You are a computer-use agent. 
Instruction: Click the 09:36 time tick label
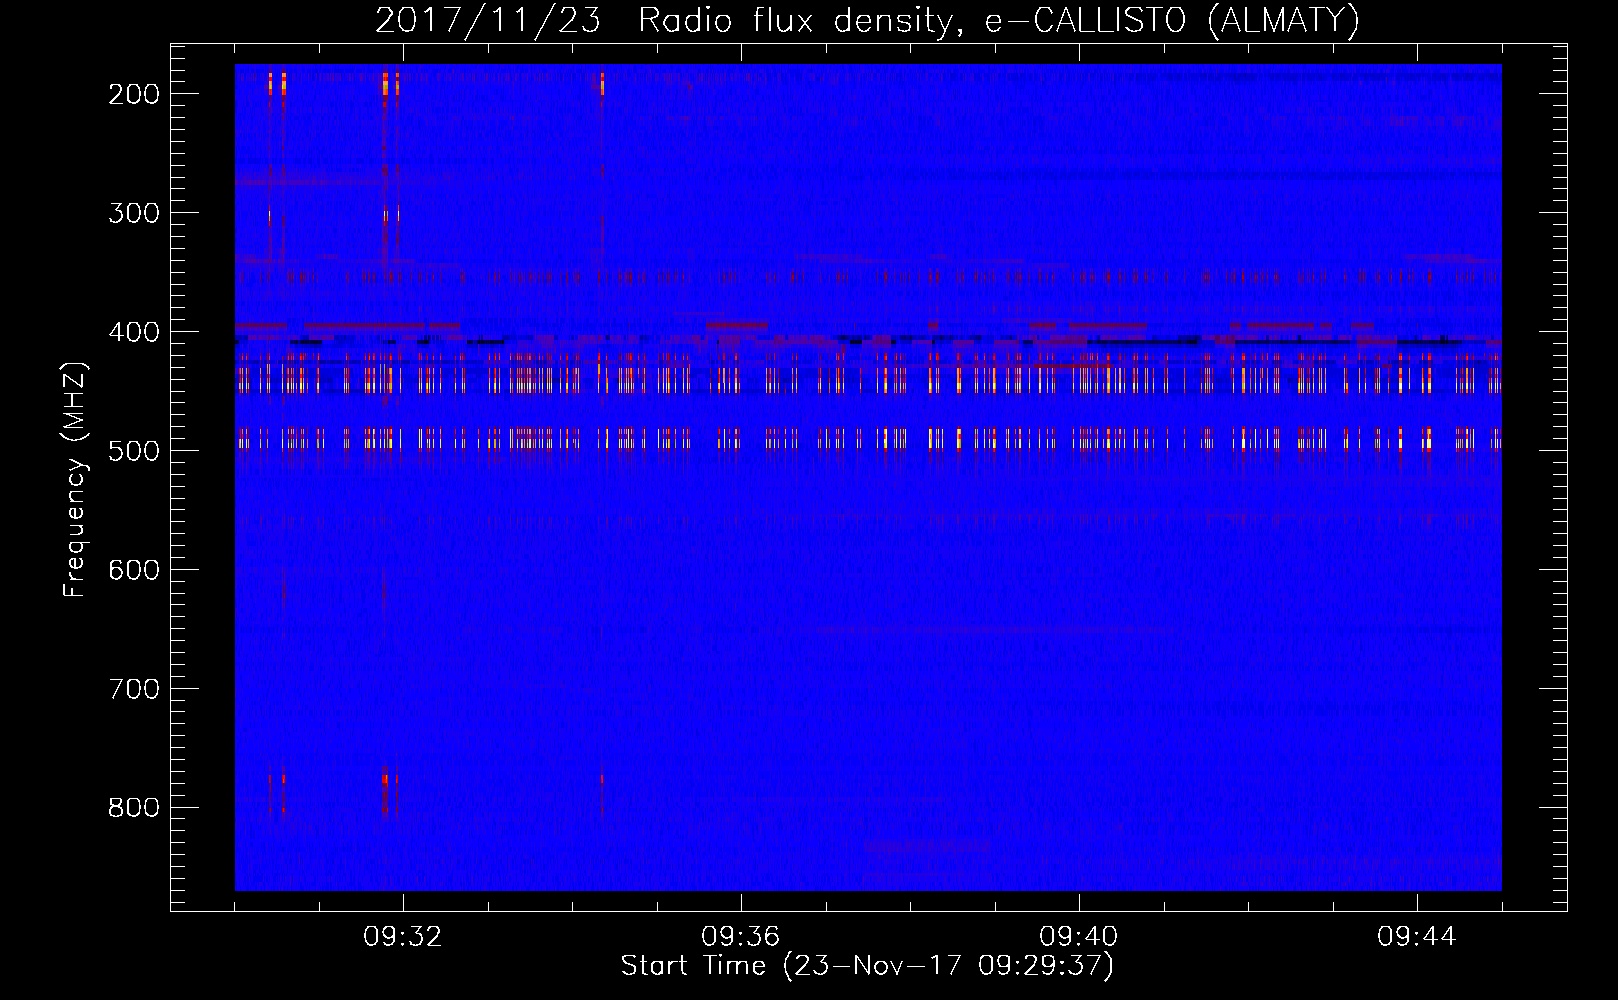(x=741, y=937)
